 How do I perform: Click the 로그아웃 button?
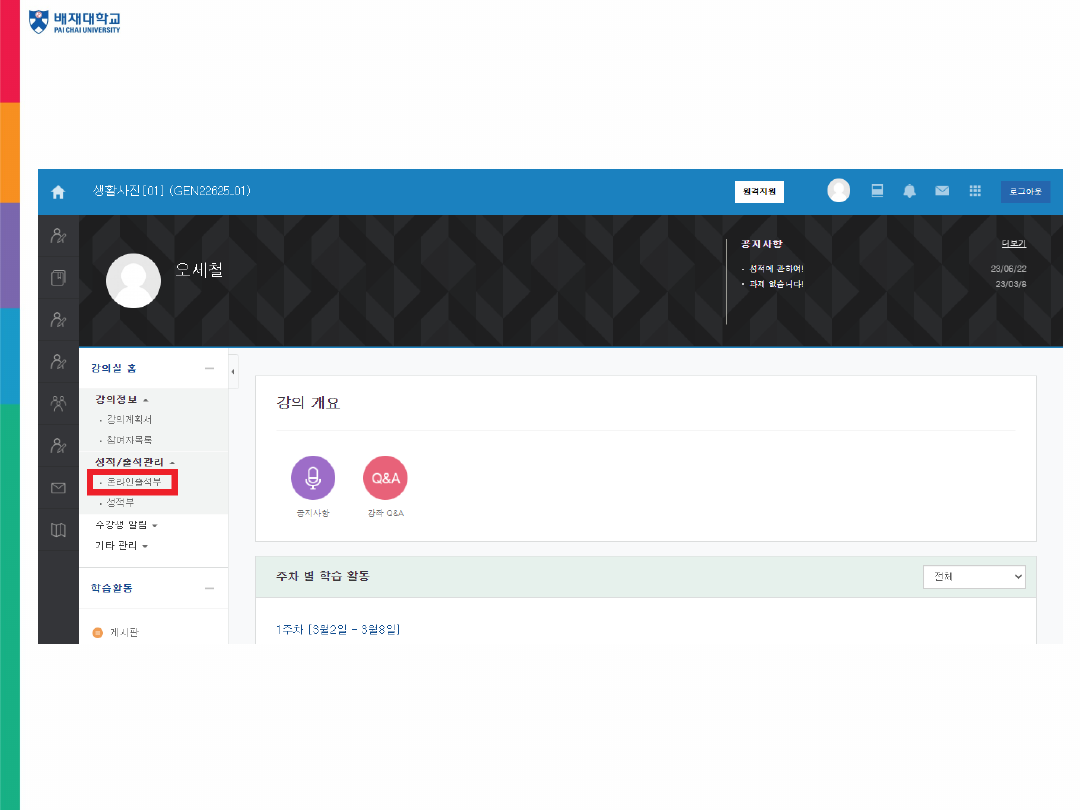(1025, 192)
